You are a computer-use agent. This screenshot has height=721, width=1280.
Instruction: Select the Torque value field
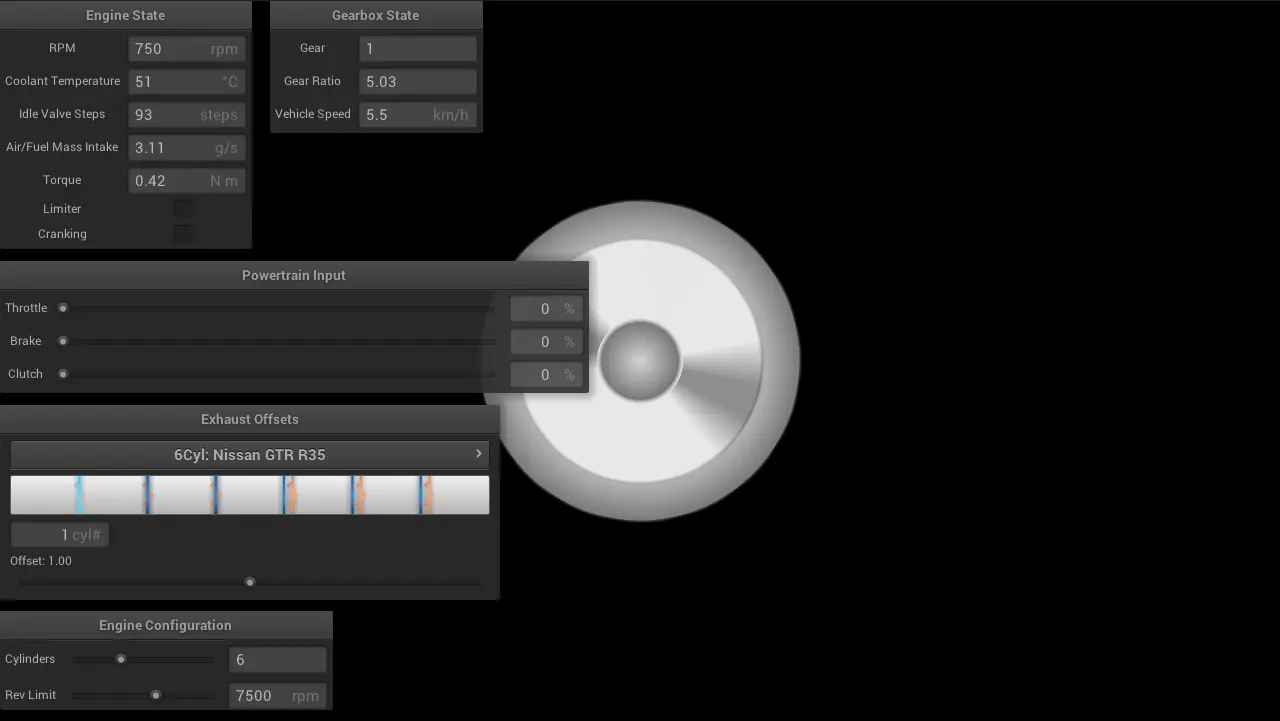pyautogui.click(x=187, y=180)
